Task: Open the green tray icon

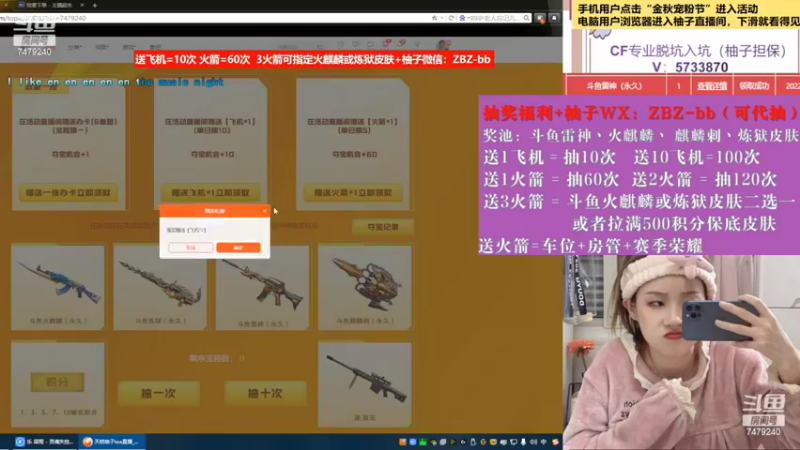Action: click(422, 442)
